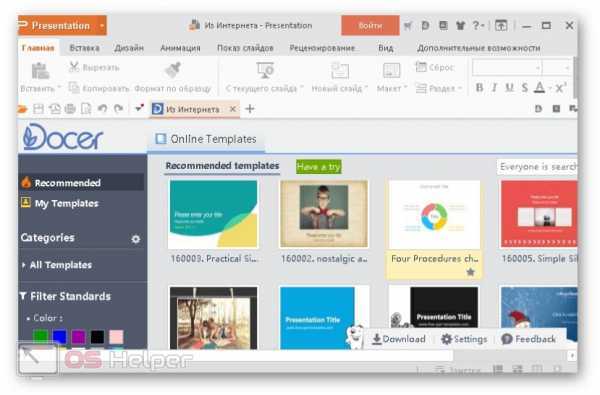Click the Bold formatting icon
The width and height of the screenshot is (600, 395).
click(x=479, y=88)
